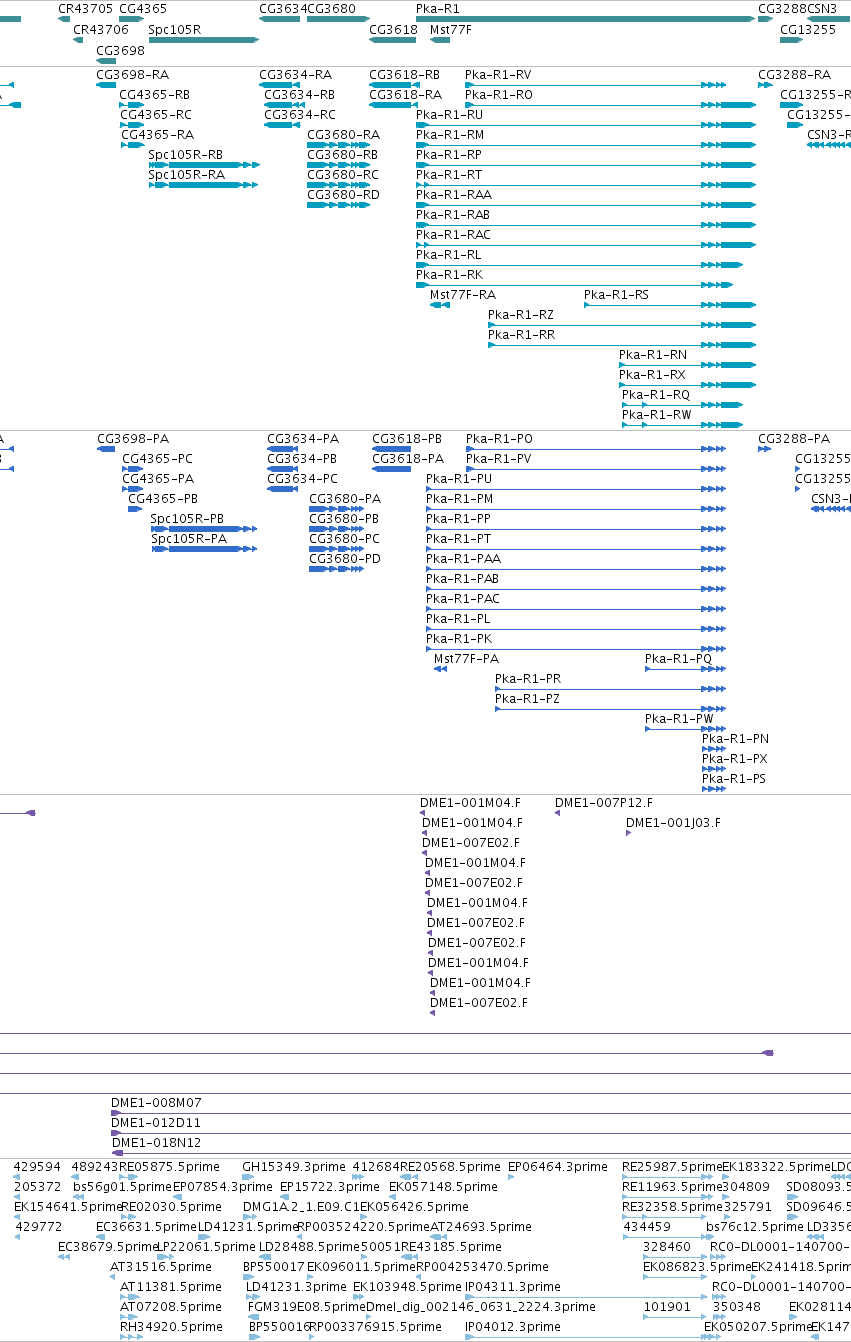Select the DME1-012D11 feature label

click(156, 1122)
